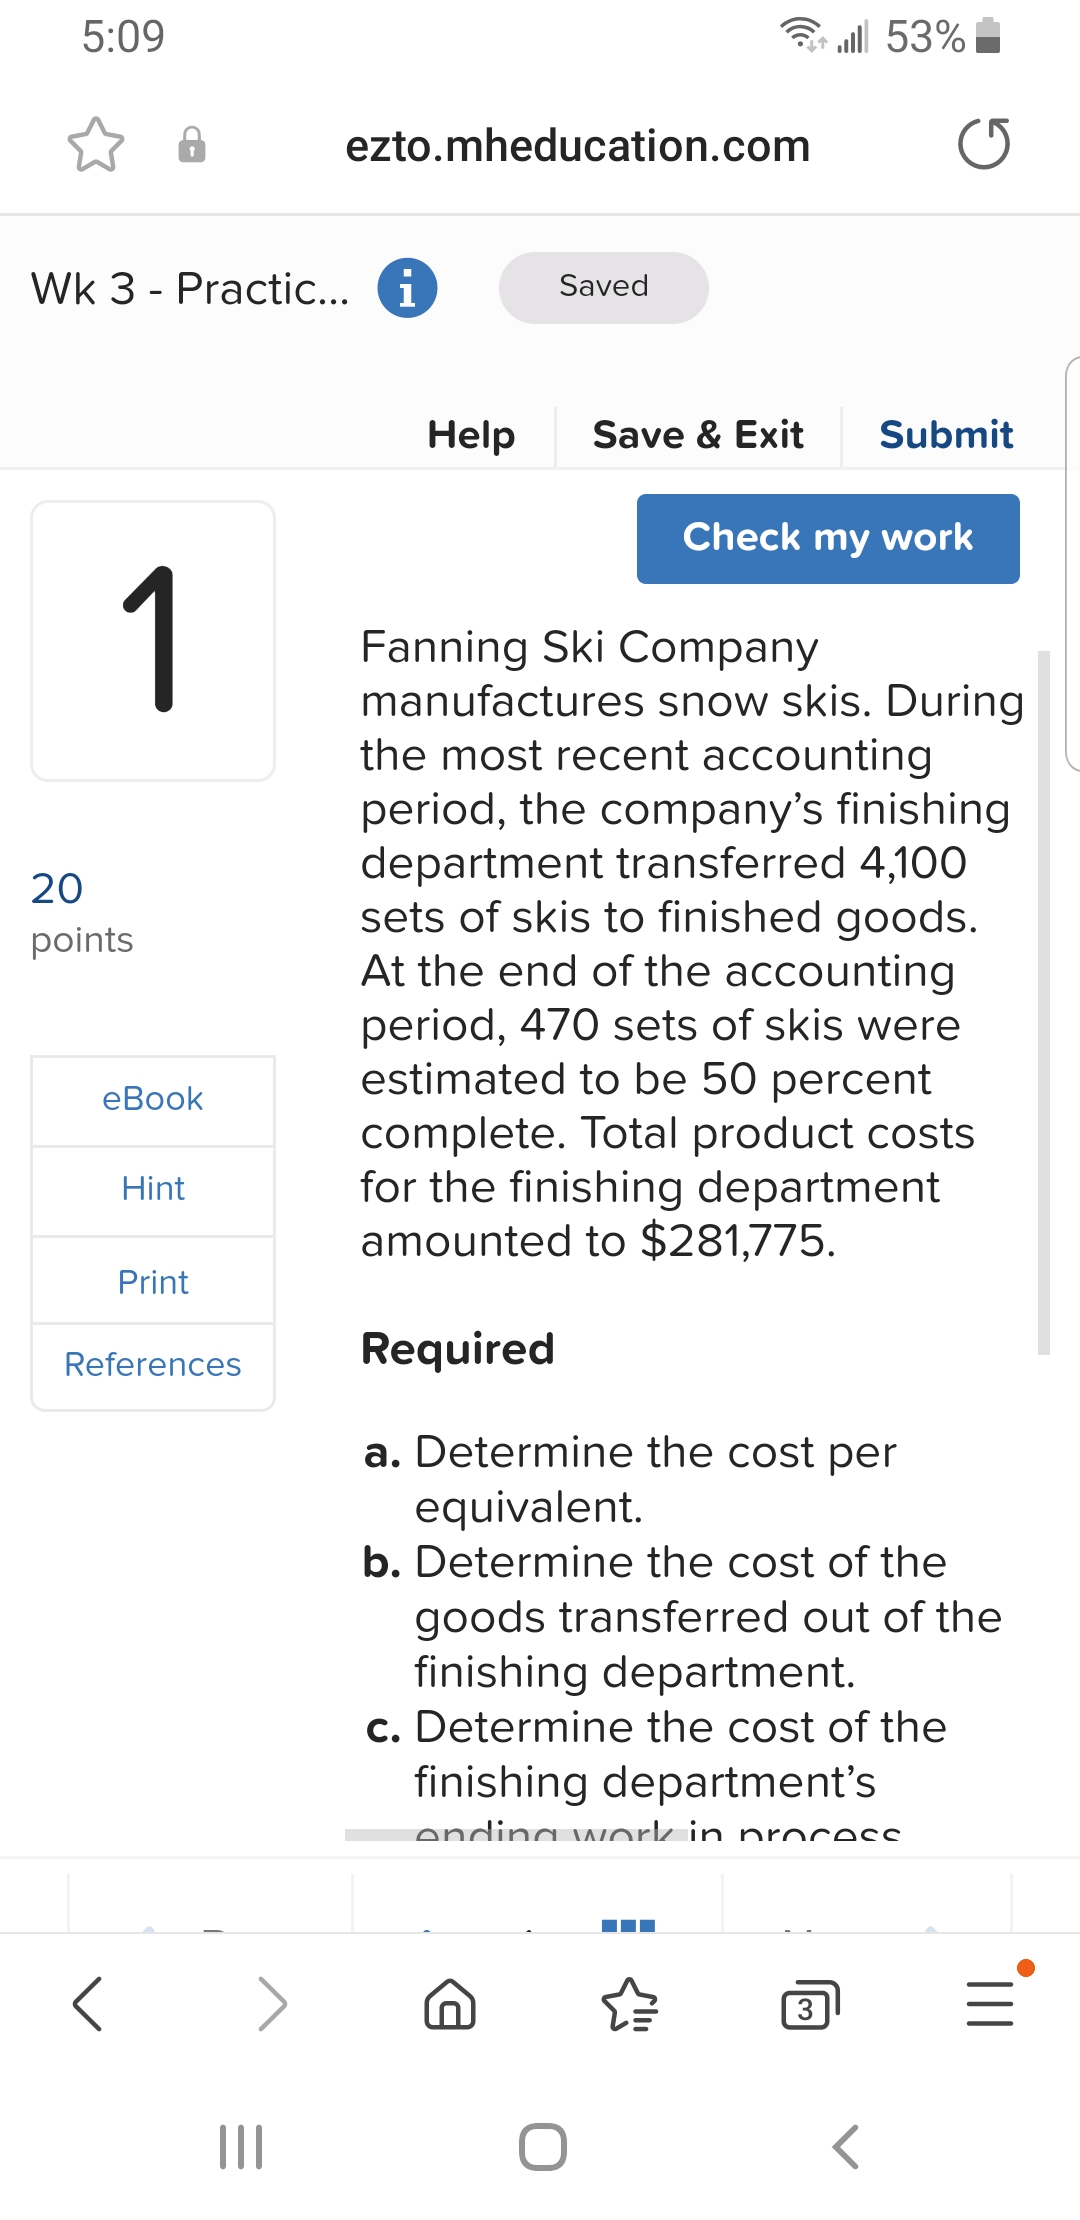Image resolution: width=1080 pixels, height=2220 pixels.
Task: Open the Help menu
Action: coord(470,434)
